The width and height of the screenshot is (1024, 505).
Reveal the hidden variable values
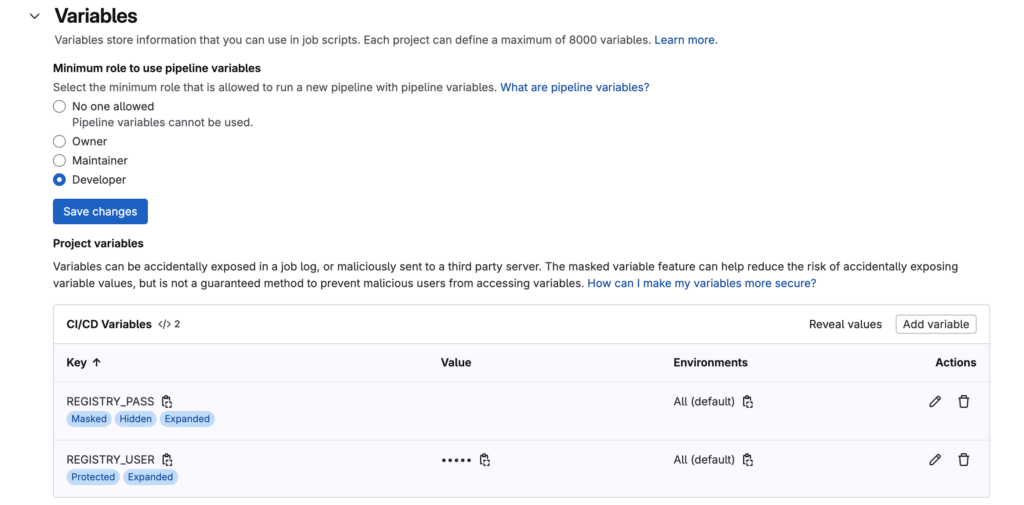pos(845,324)
